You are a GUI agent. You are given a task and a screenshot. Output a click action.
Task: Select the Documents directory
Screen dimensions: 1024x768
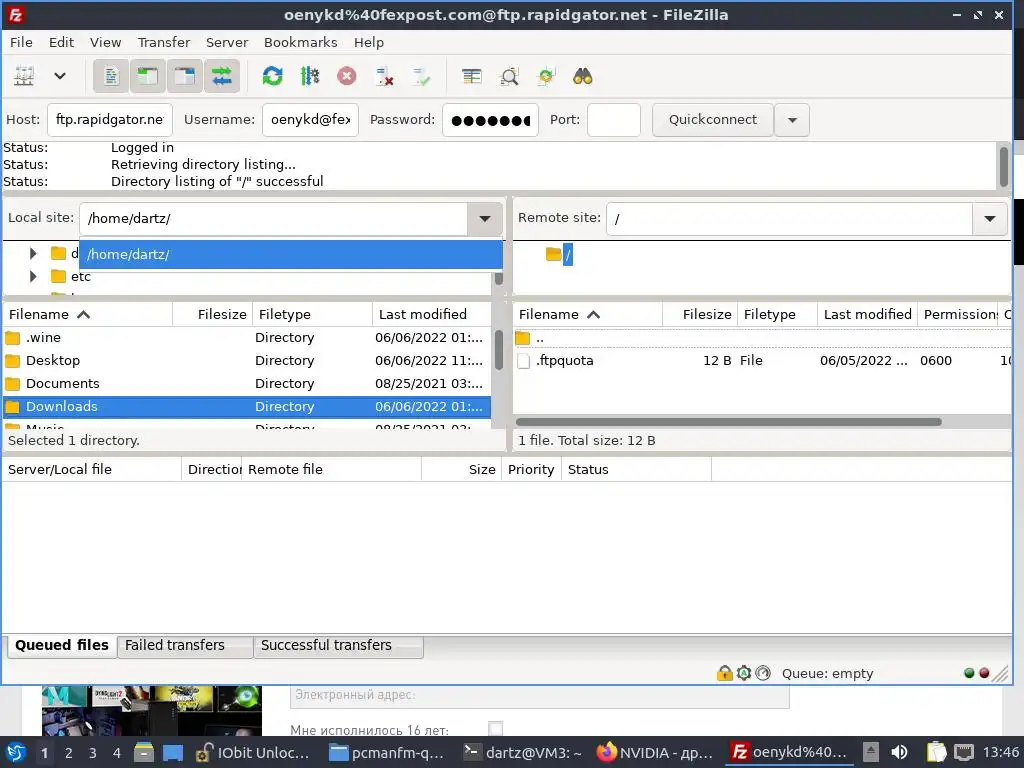247,383
